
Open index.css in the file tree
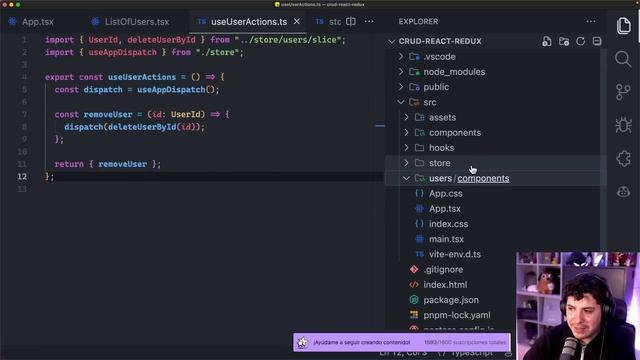tap(448, 224)
